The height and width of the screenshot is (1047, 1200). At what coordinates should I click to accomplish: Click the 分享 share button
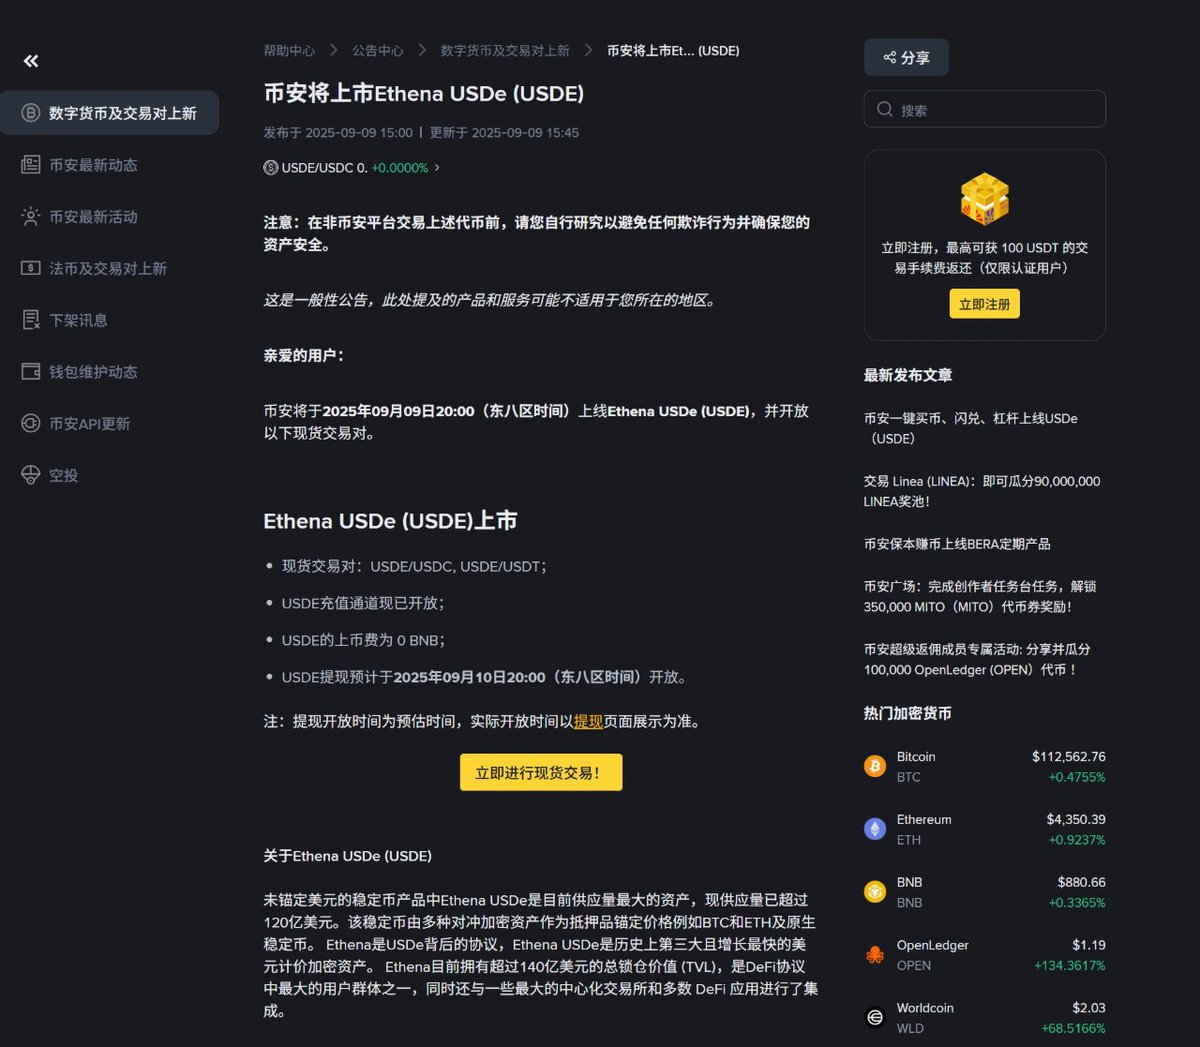pyautogui.click(x=906, y=58)
